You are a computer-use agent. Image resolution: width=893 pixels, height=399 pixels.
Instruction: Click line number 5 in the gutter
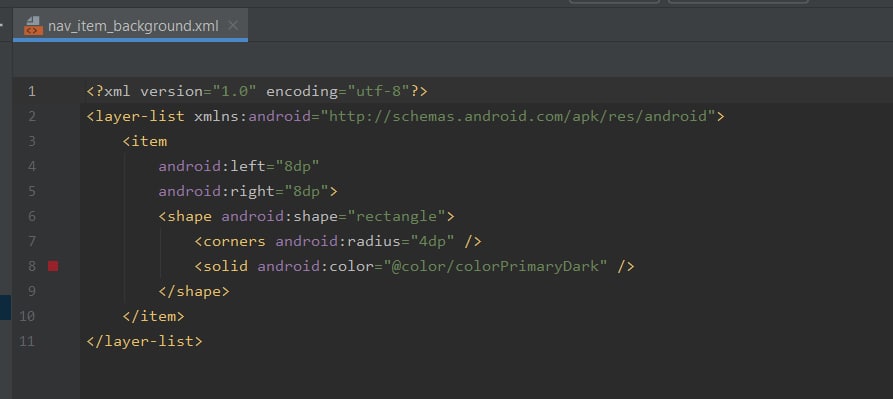31,191
